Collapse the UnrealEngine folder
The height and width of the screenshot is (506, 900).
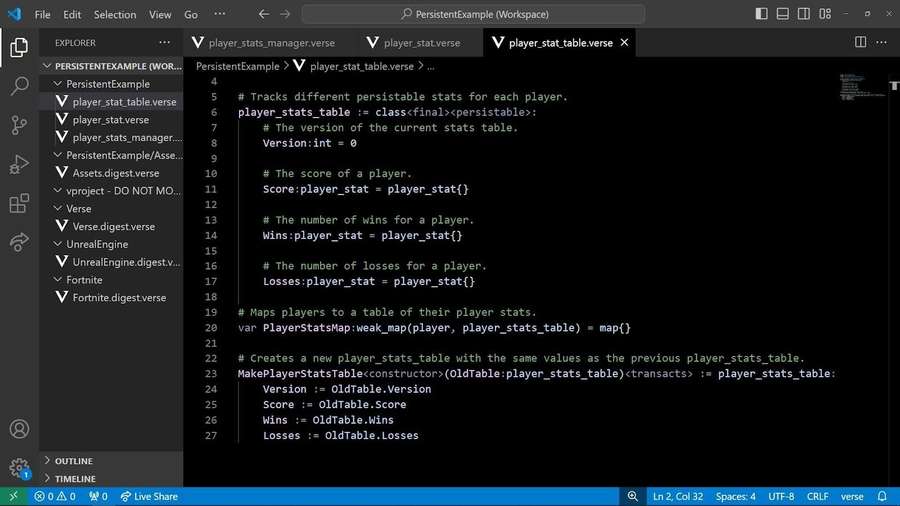tap(97, 244)
